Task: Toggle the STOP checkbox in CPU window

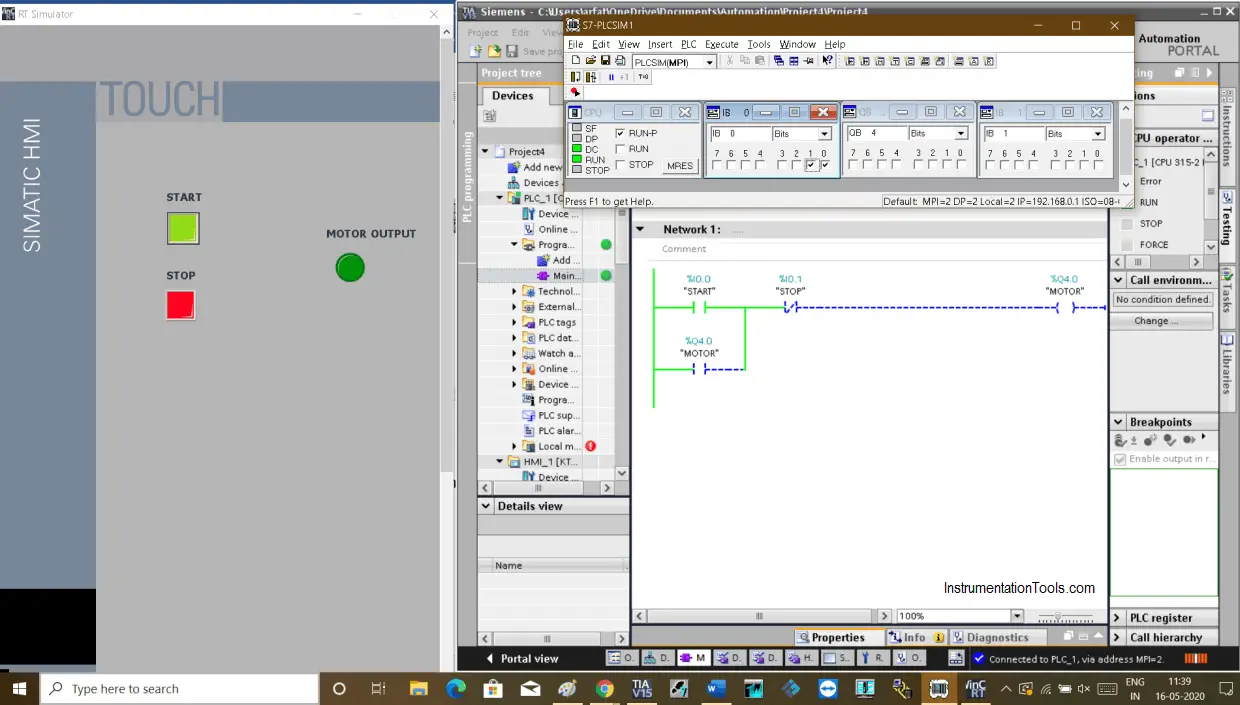Action: click(620, 165)
